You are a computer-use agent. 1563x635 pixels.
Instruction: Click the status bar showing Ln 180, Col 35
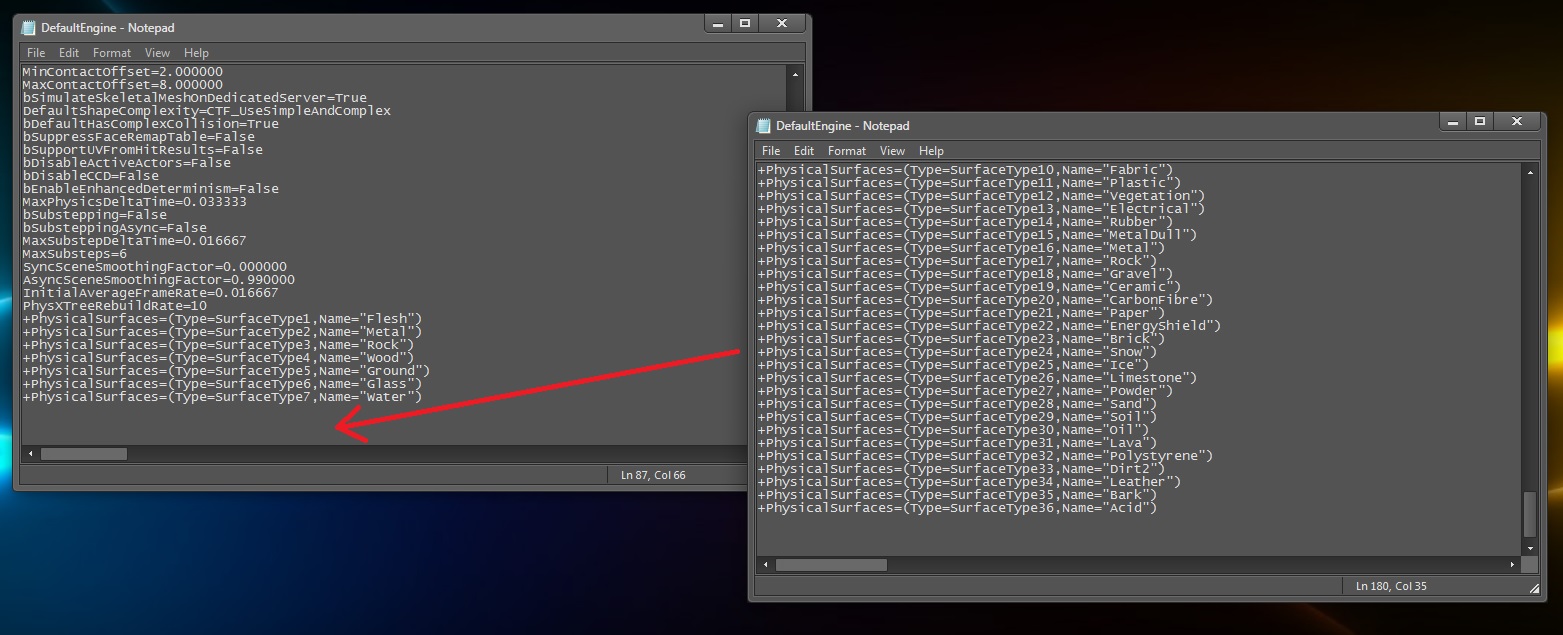(1392, 588)
